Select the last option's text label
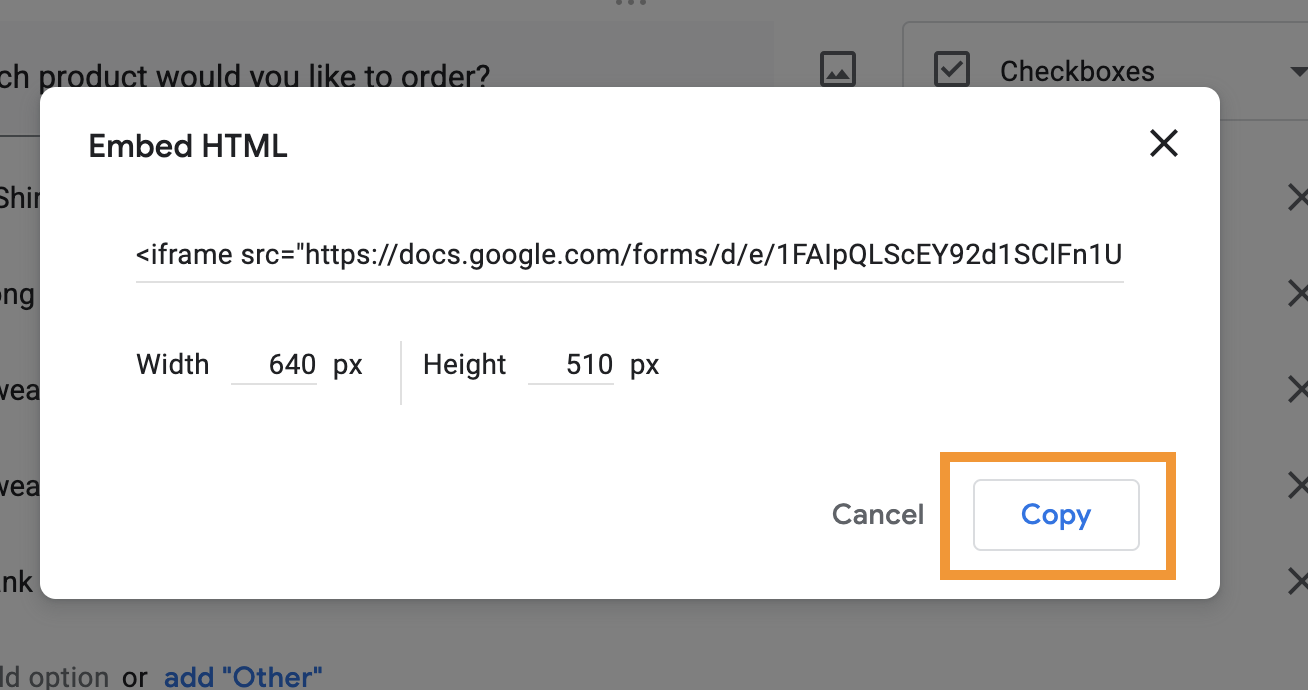This screenshot has width=1308, height=690. 16,582
